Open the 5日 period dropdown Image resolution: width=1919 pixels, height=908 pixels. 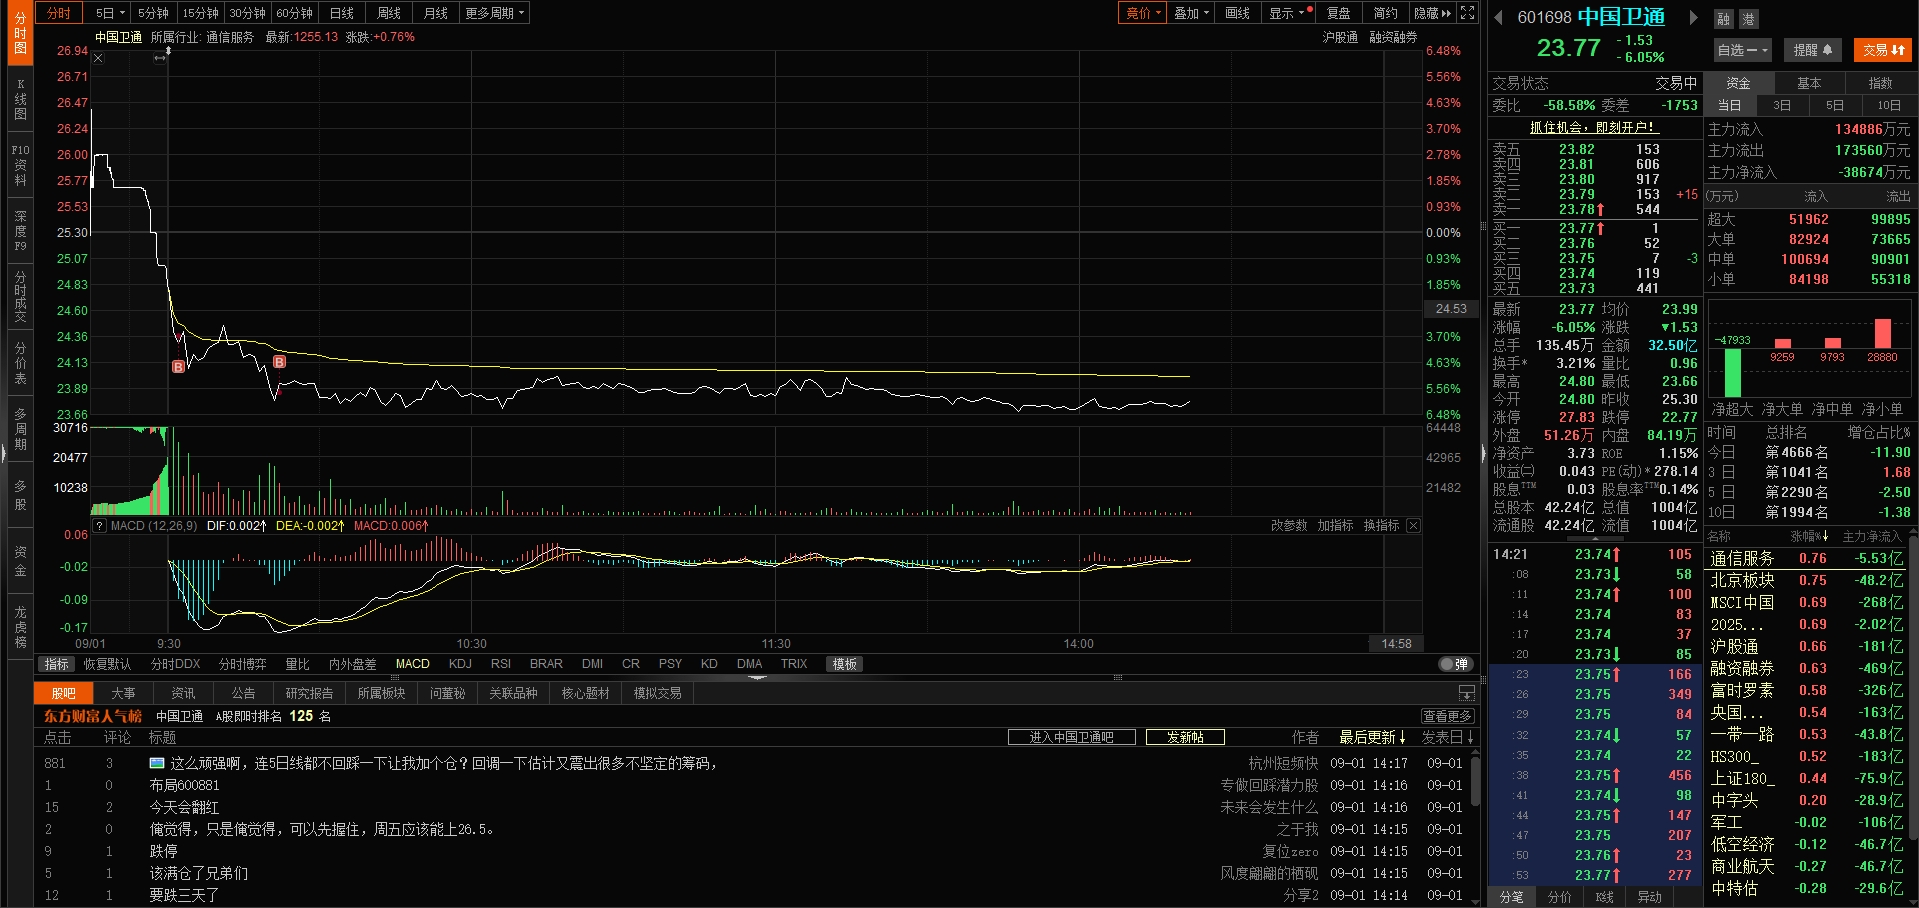110,13
